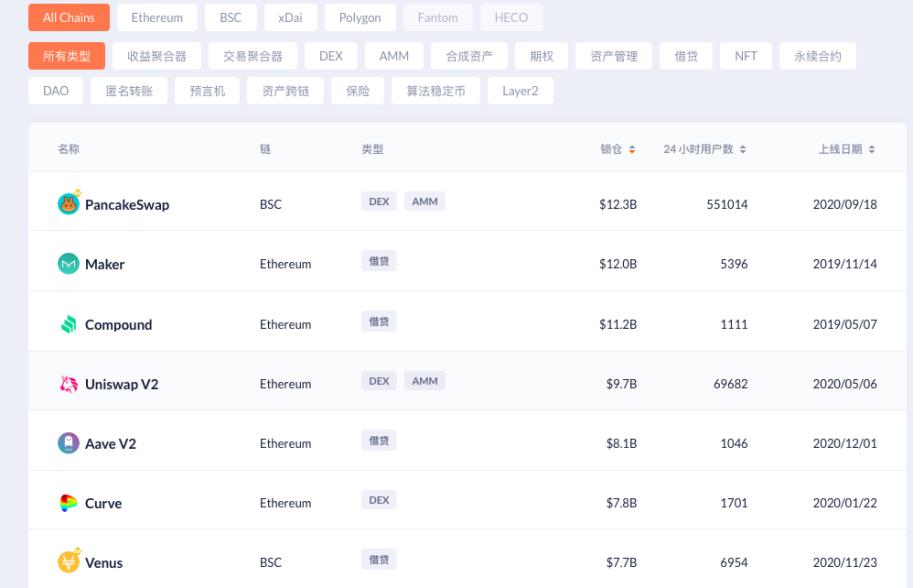
Task: Click the Uniswap V2 unicorn icon
Action: 68,384
